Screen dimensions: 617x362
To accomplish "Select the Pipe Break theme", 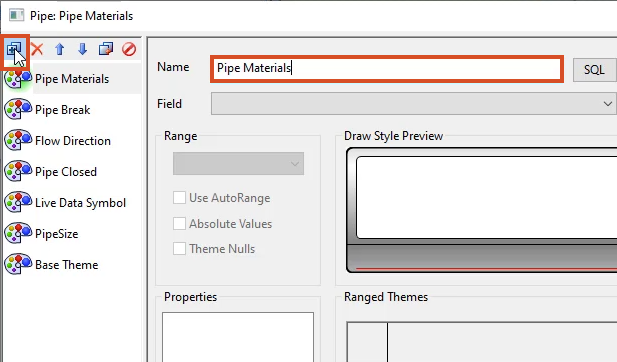I will pos(62,110).
